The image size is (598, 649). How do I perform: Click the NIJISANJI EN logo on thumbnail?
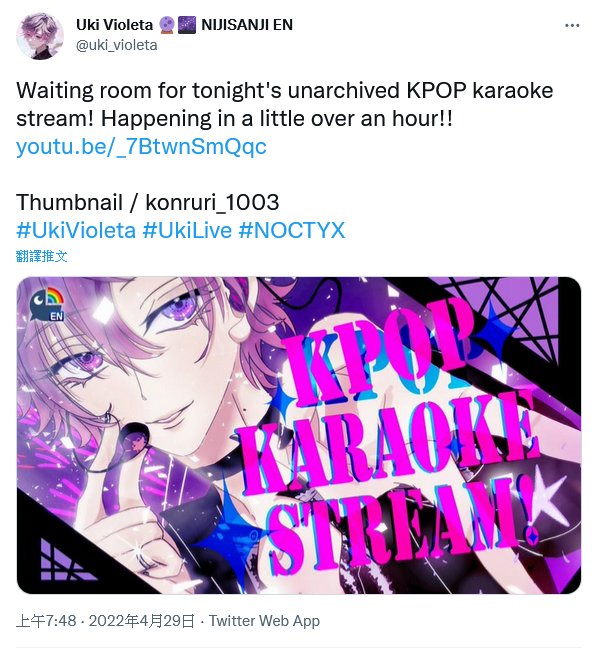(47, 304)
